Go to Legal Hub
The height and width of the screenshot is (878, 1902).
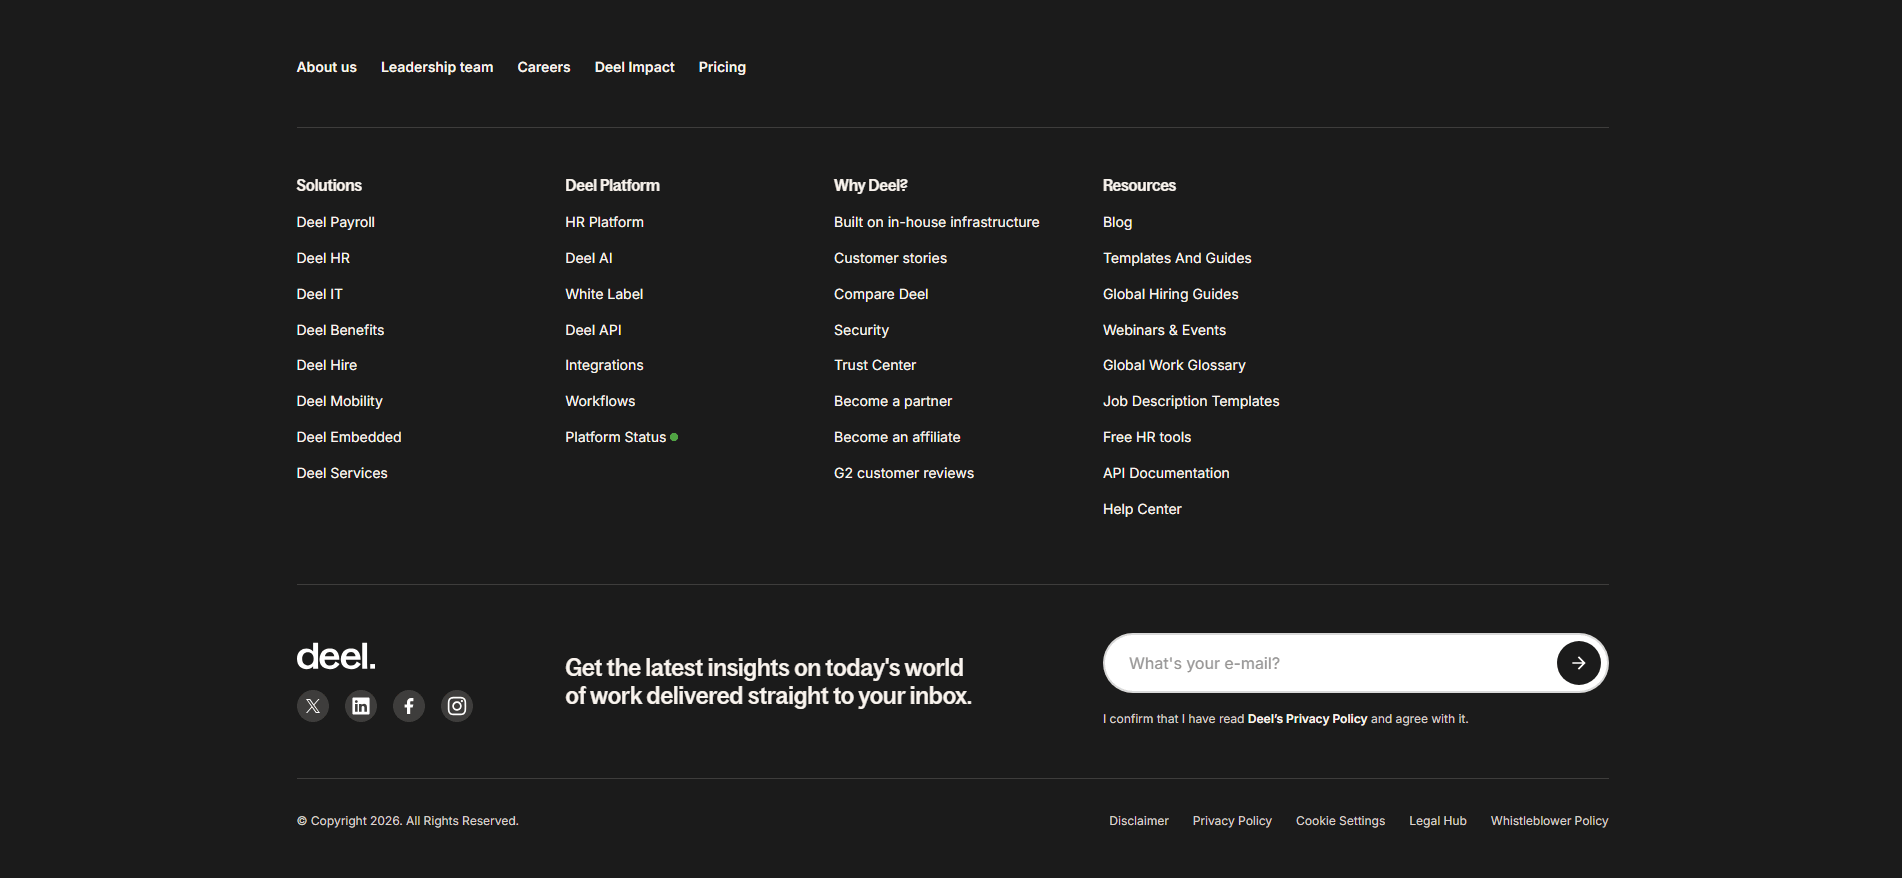coord(1438,821)
